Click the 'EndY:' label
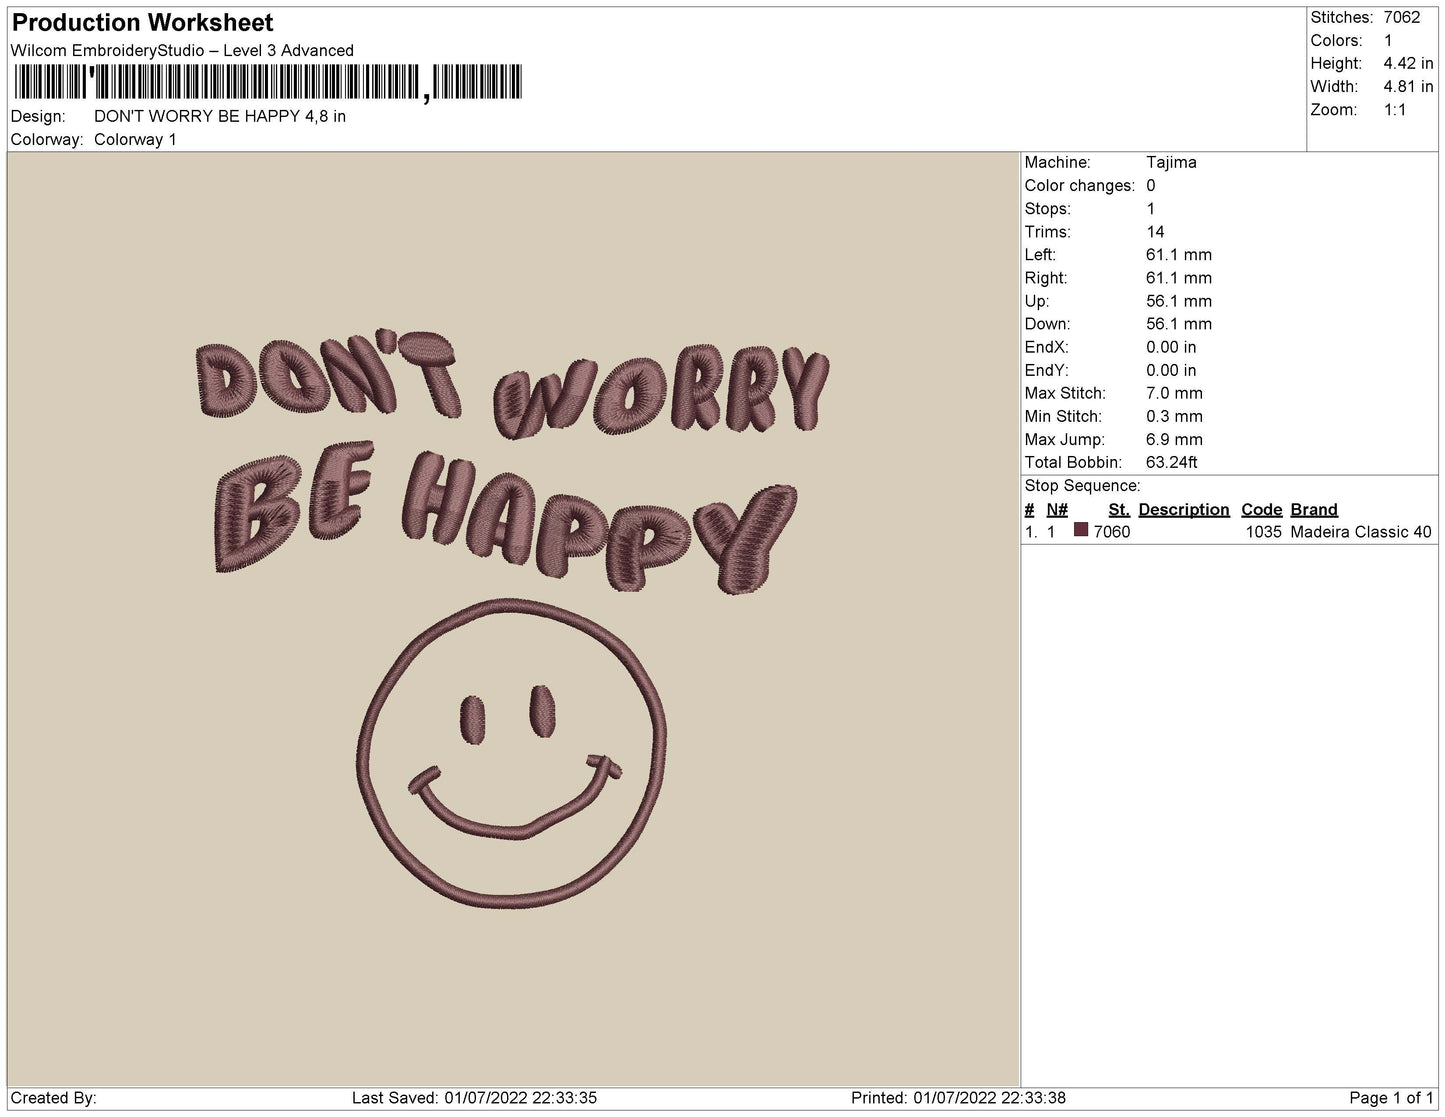The width and height of the screenshot is (1445, 1117). 1047,369
